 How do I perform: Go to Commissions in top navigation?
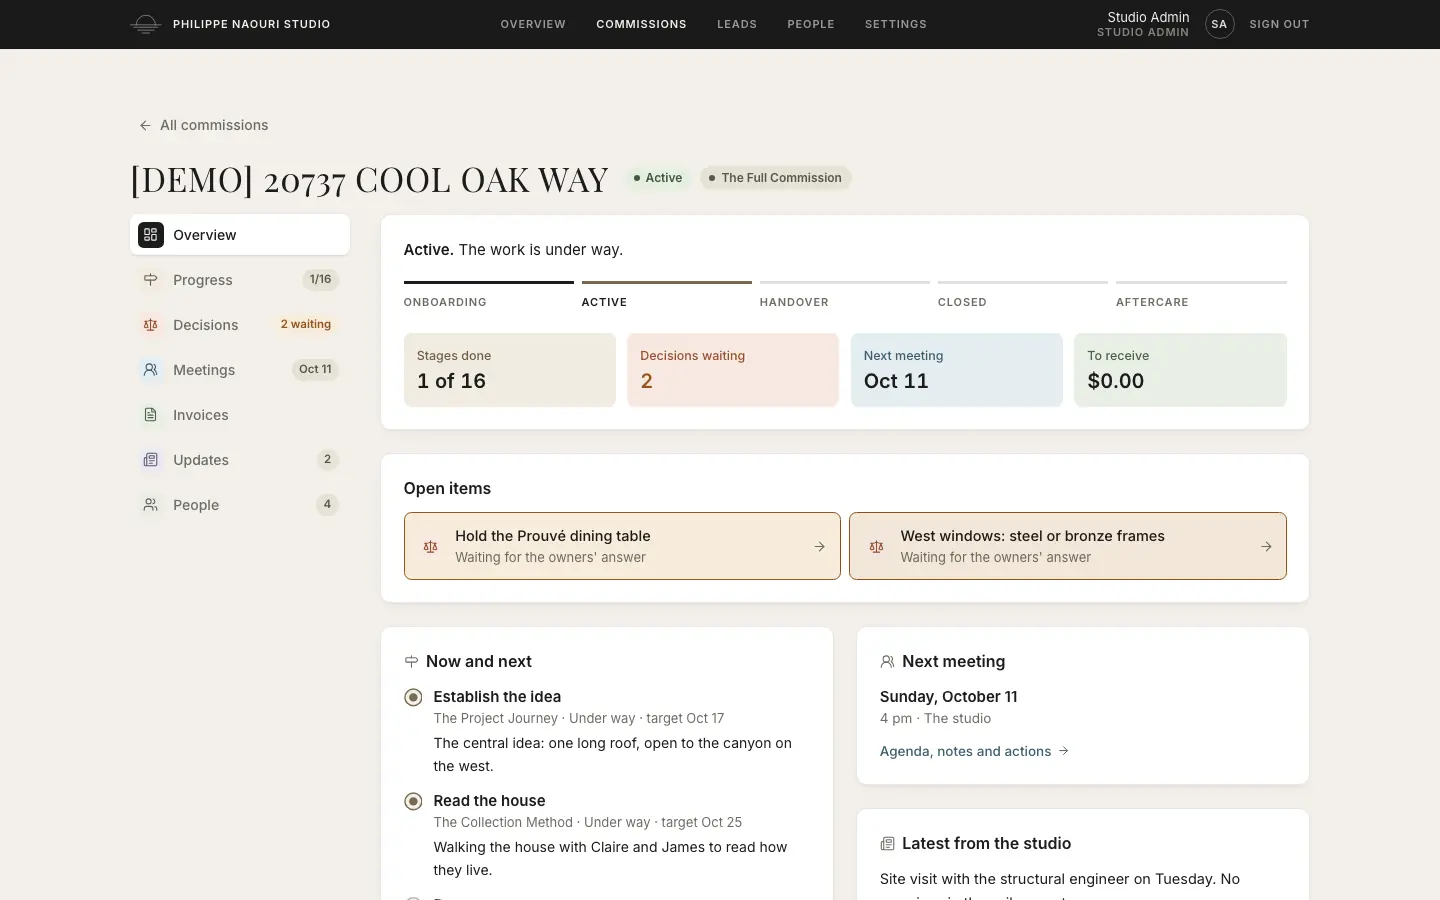641,24
